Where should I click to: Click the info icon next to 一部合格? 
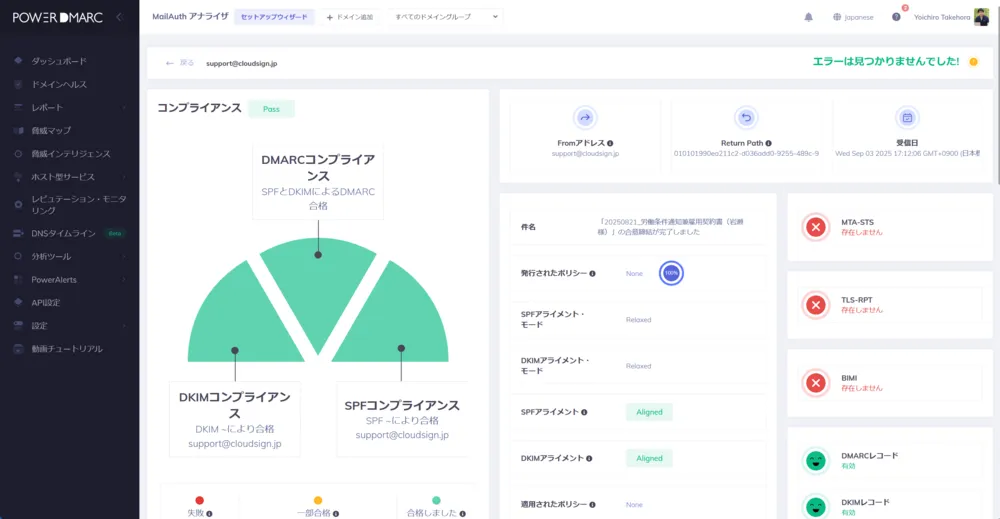coord(335,513)
